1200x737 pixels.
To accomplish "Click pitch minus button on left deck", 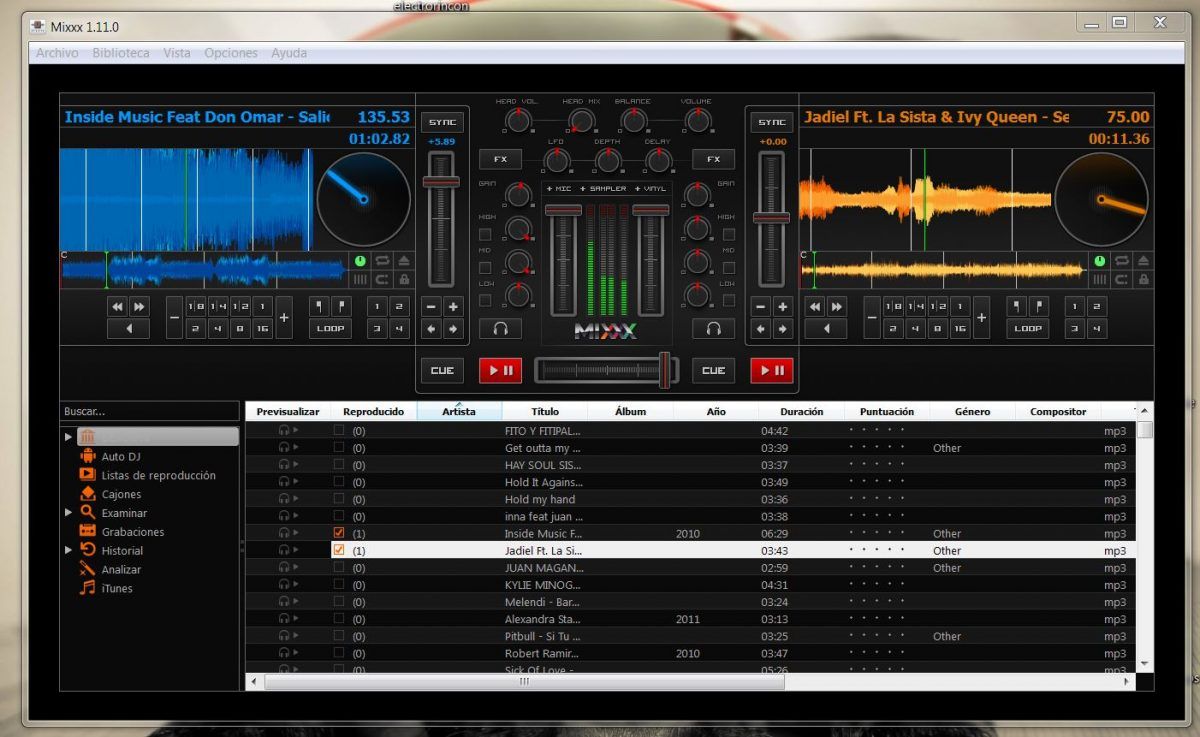I will (431, 307).
